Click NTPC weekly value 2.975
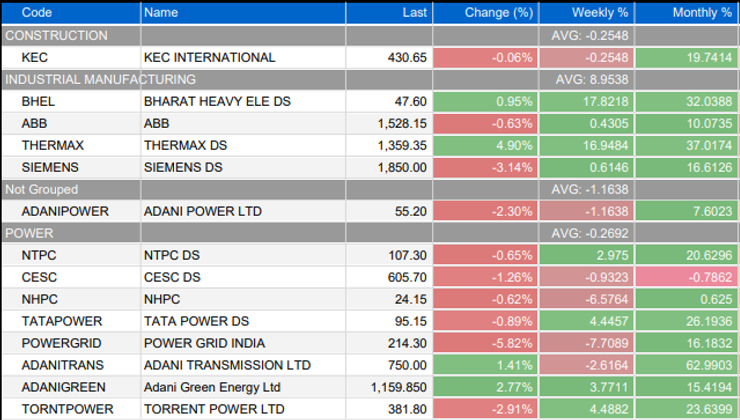The width and height of the screenshot is (740, 420). click(587, 255)
